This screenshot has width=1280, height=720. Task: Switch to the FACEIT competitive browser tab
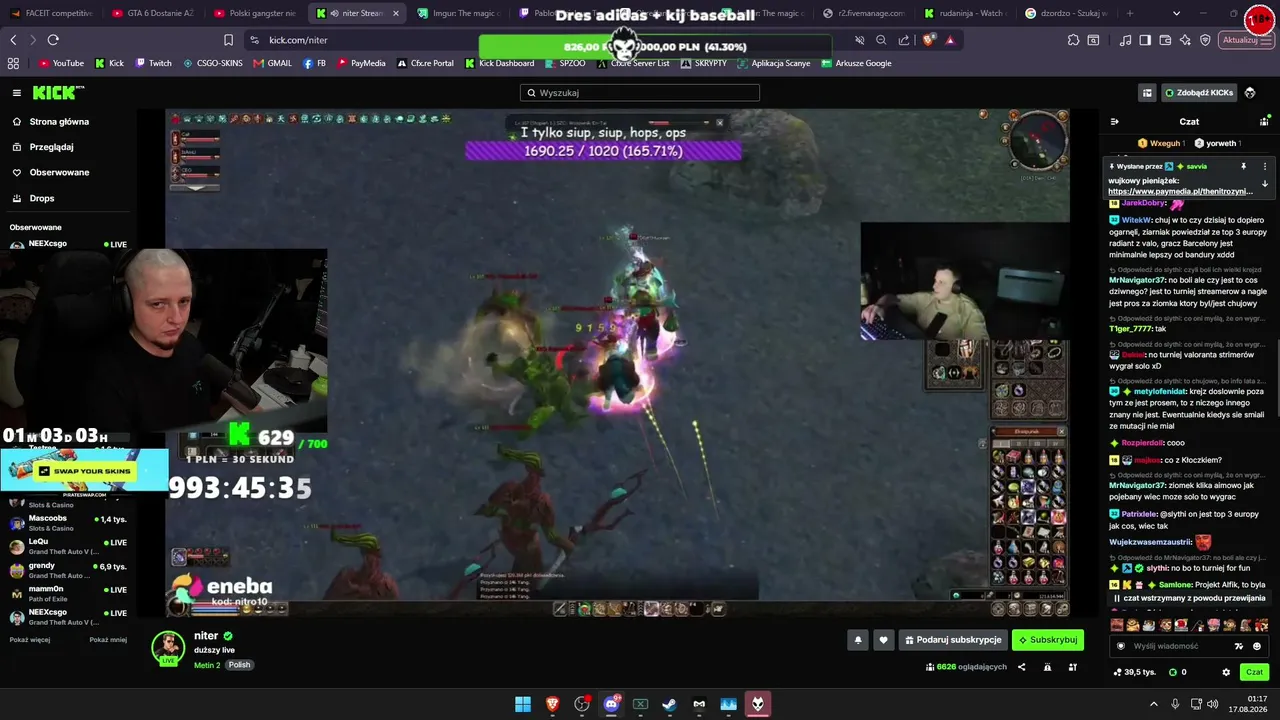coord(51,14)
